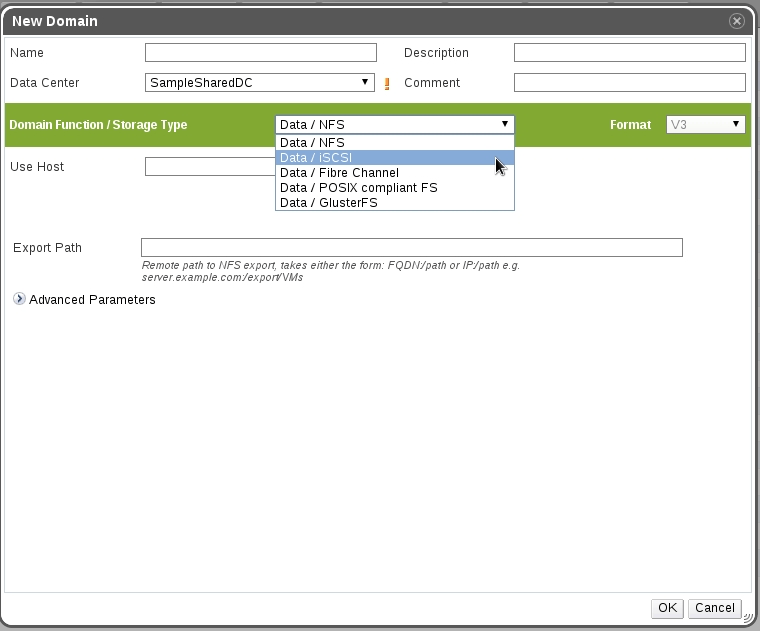
Task: Click into the Description field
Action: (x=629, y=53)
